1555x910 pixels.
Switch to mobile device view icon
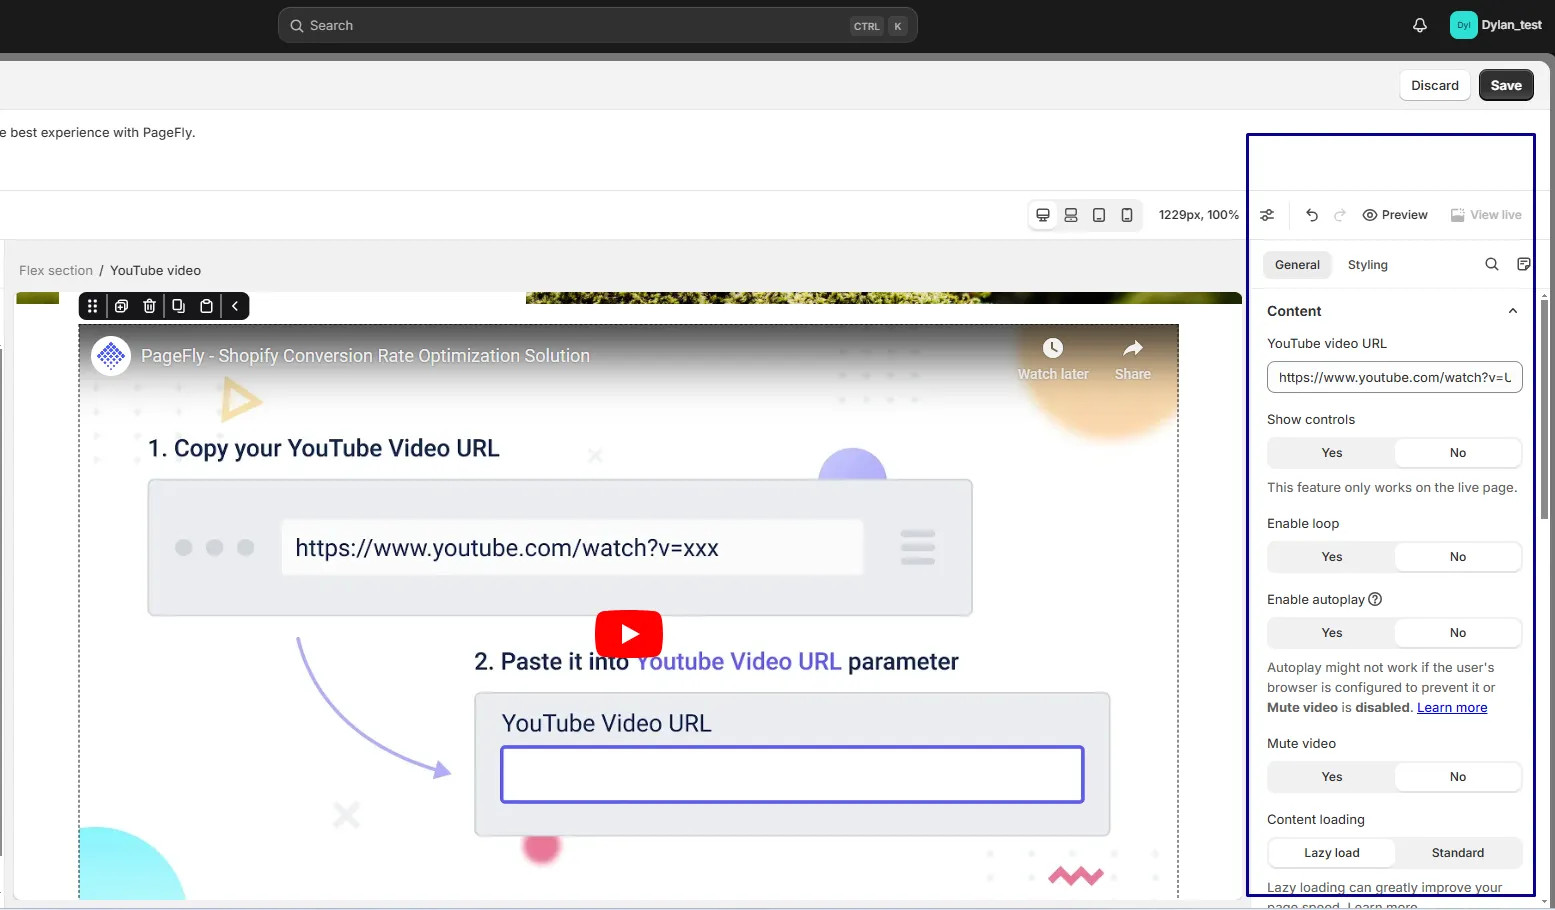(x=1127, y=215)
